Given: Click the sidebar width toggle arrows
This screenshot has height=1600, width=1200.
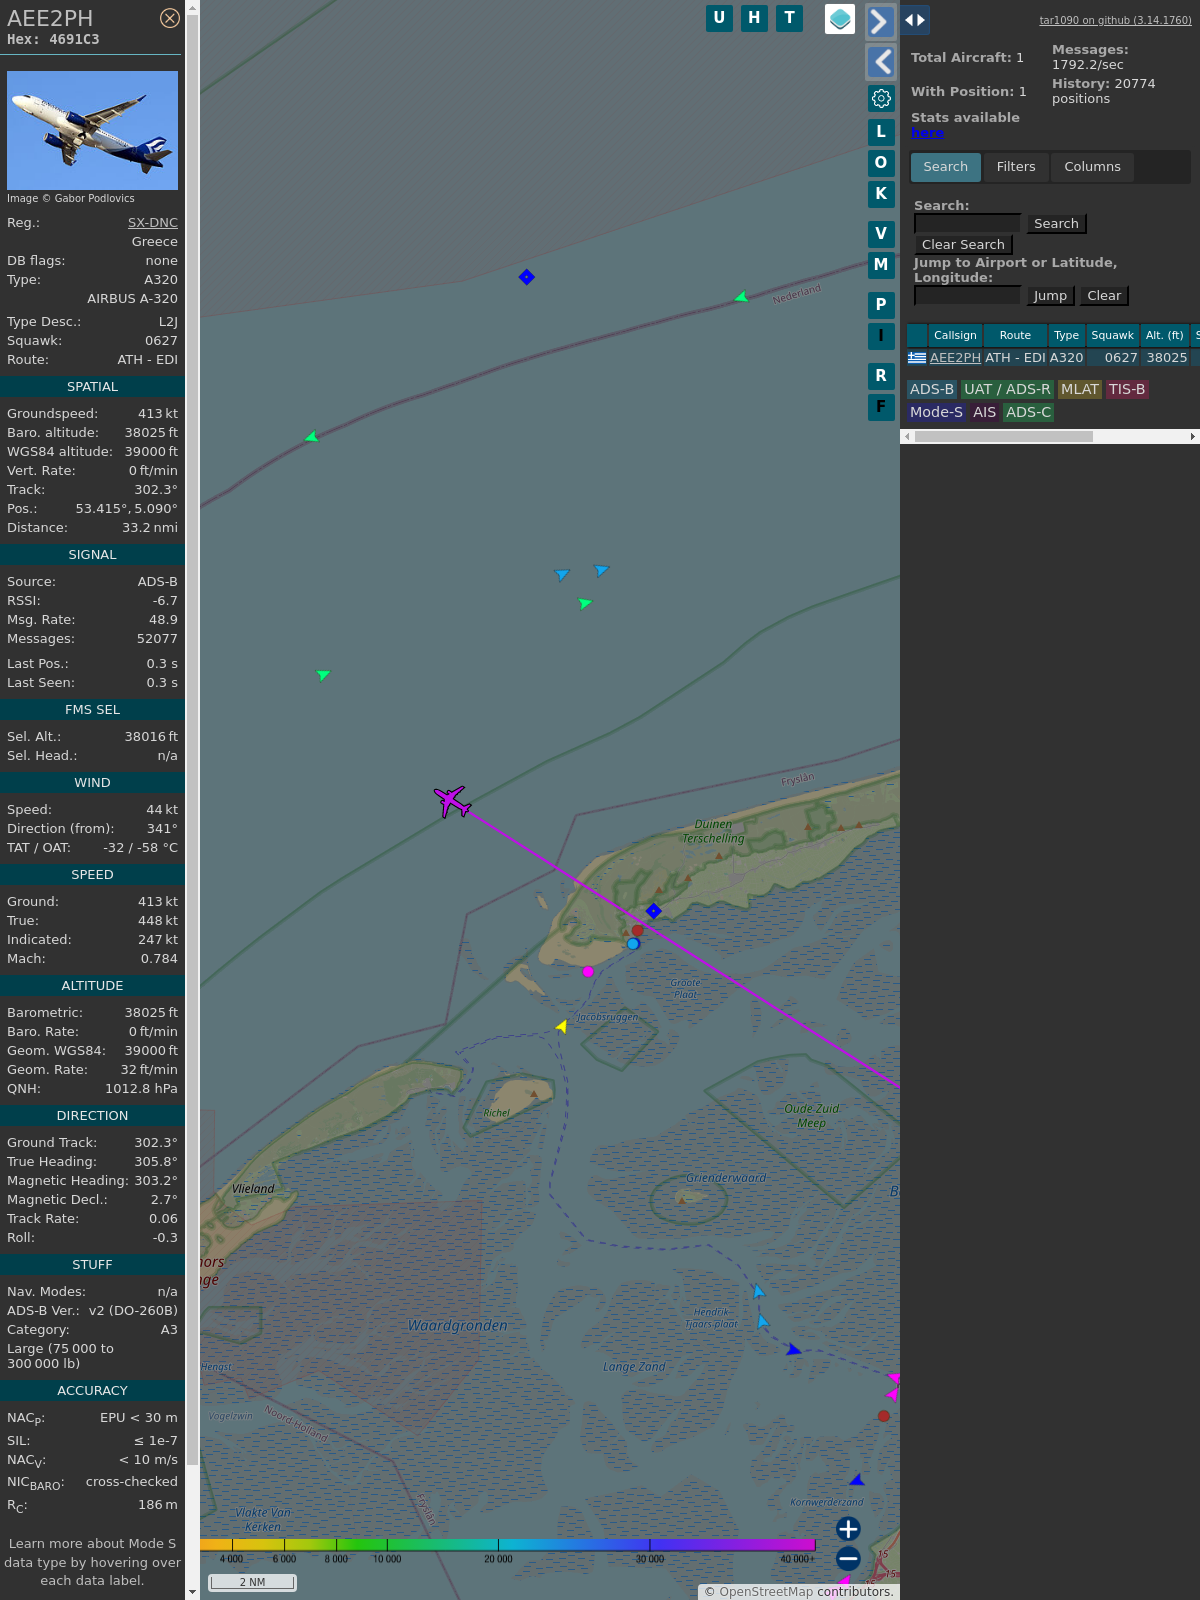Looking at the screenshot, I should (915, 20).
